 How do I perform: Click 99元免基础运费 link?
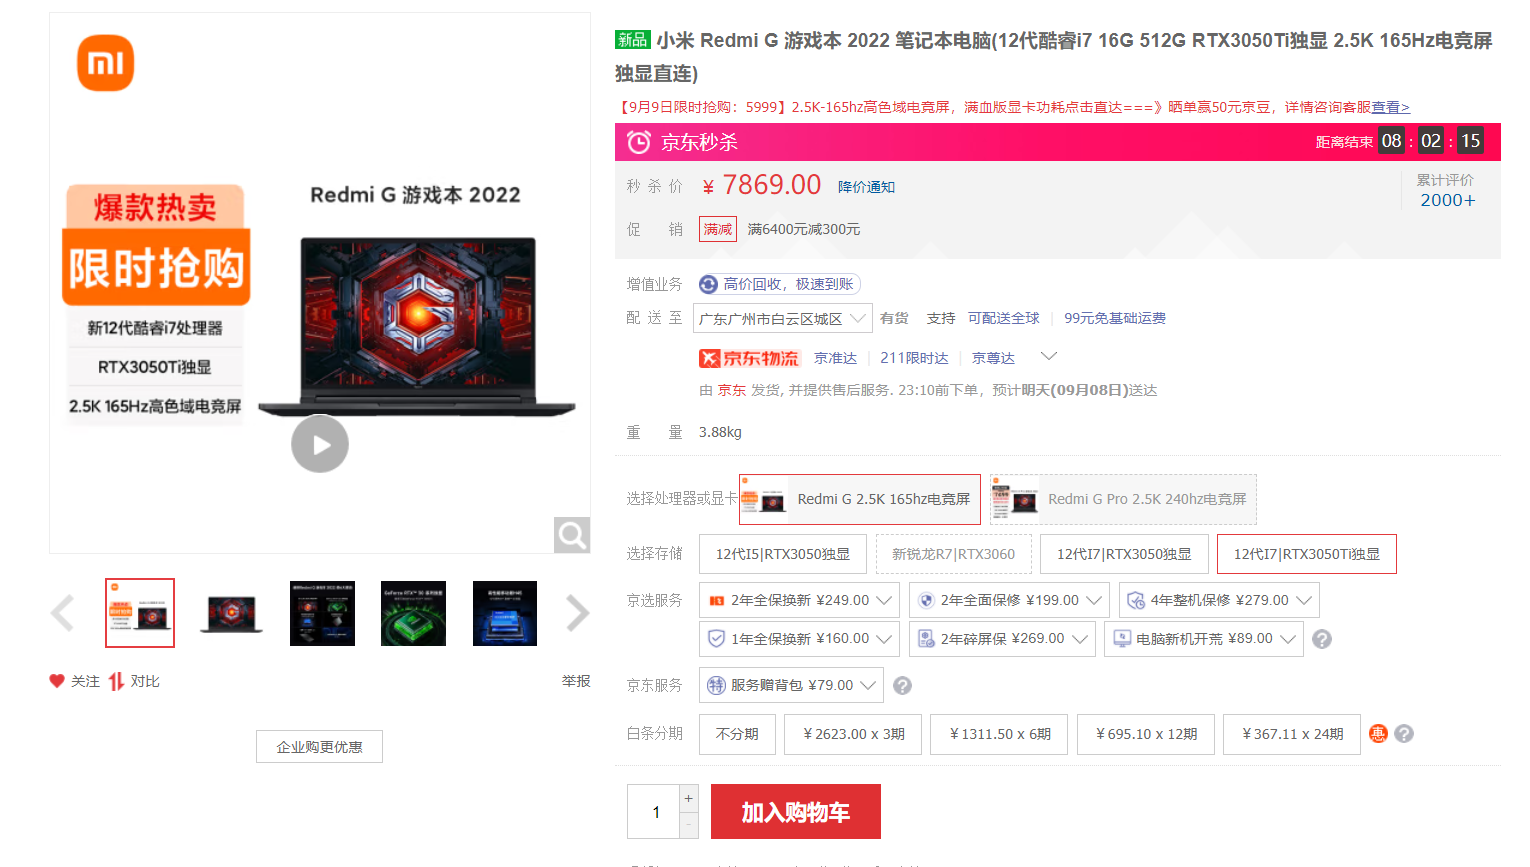(x=1115, y=318)
